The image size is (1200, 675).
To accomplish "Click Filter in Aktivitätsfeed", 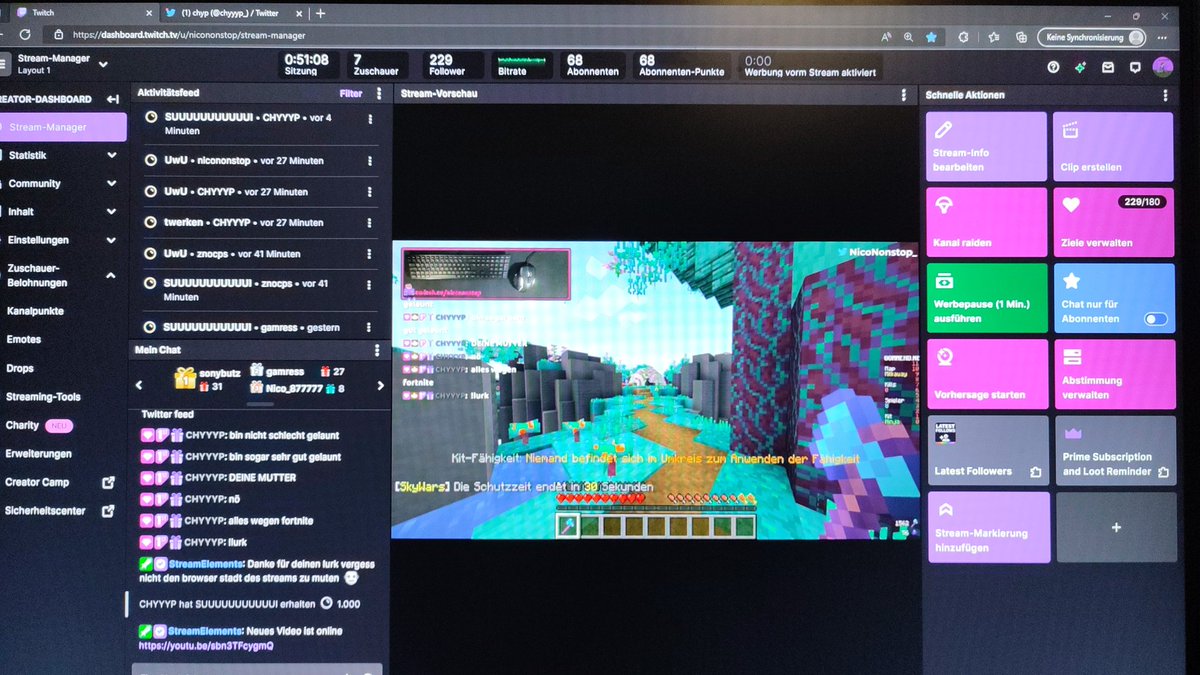I will [x=350, y=93].
